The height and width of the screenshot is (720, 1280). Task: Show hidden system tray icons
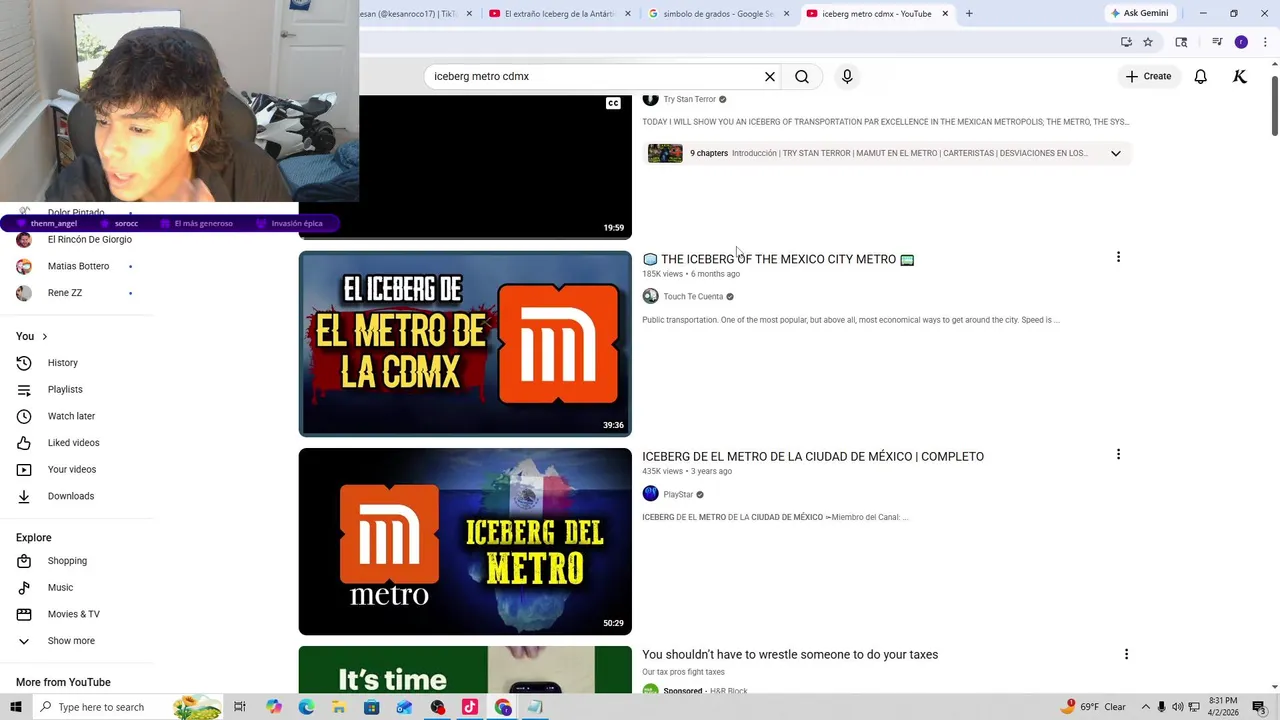[x=1146, y=707]
